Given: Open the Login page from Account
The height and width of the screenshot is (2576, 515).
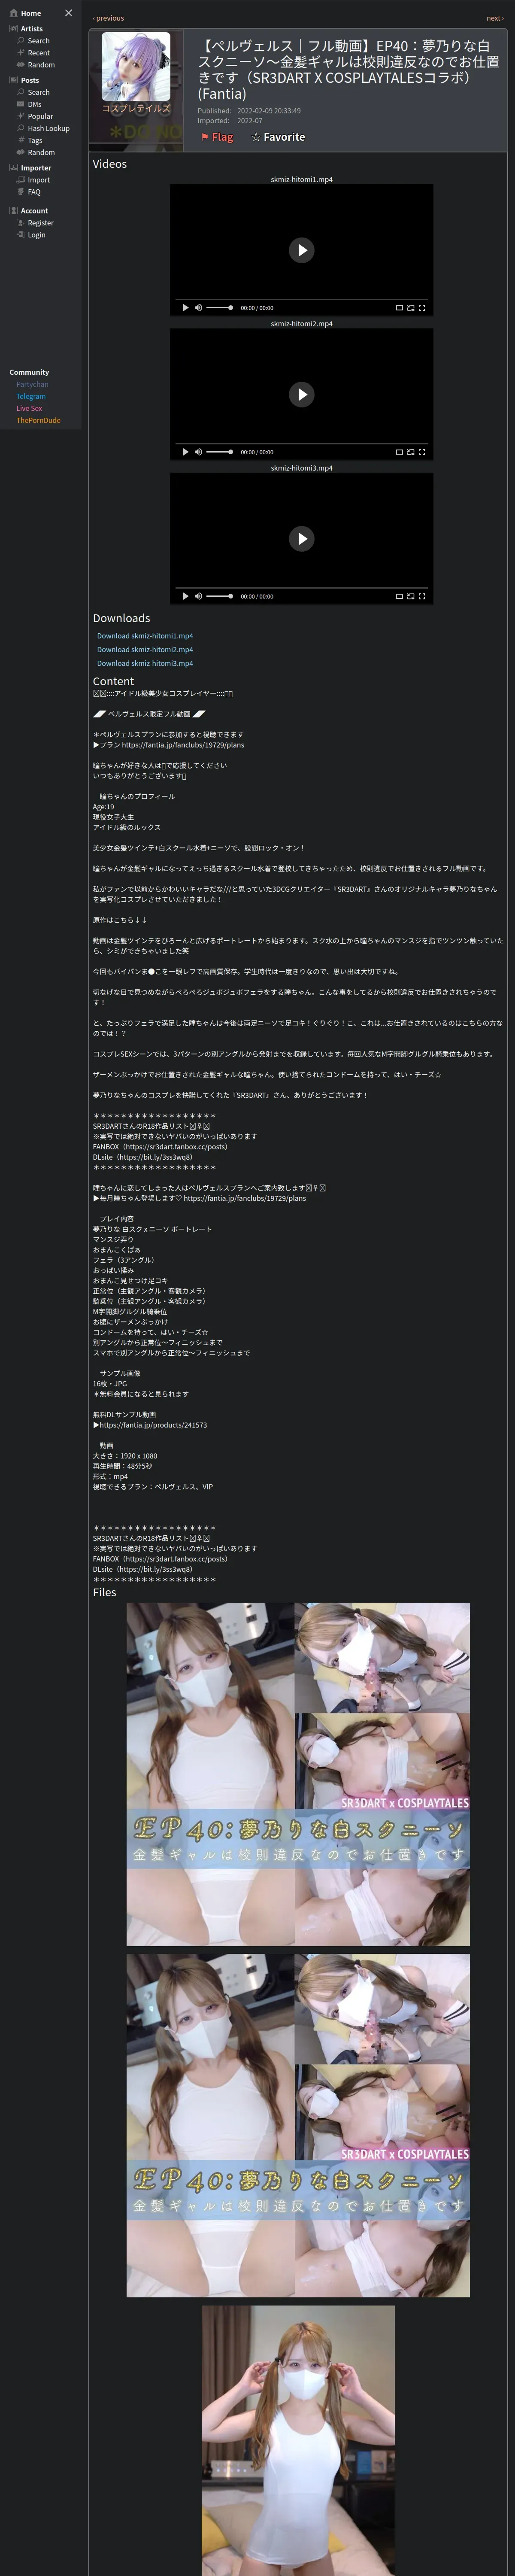Looking at the screenshot, I should (36, 235).
